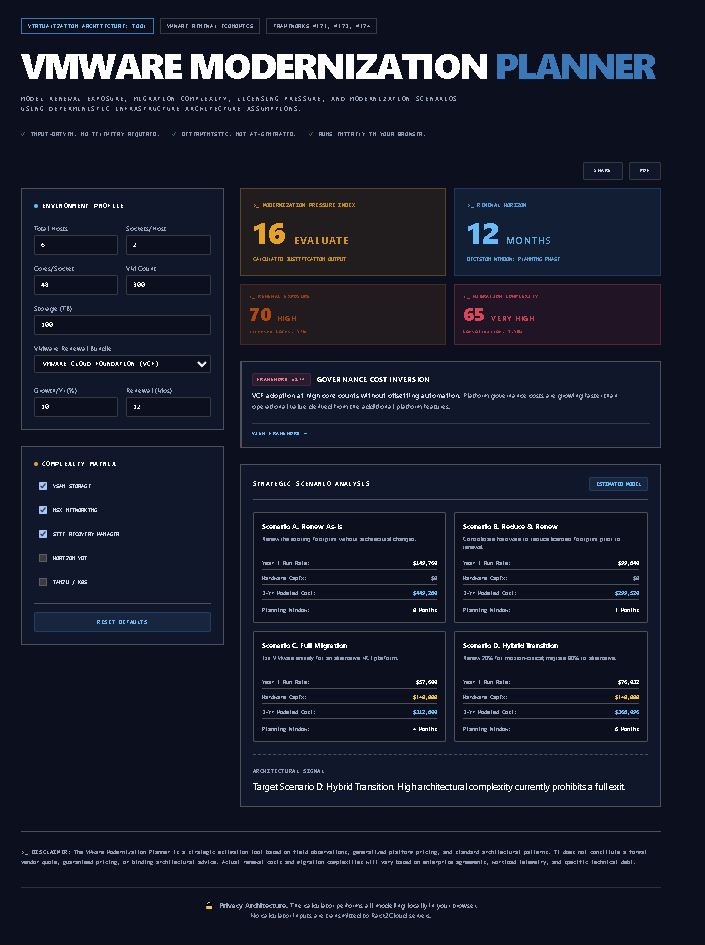This screenshot has height=945, width=705.
Task: Click Scenario C Year 1 Run Rate value
Action: 426,682
